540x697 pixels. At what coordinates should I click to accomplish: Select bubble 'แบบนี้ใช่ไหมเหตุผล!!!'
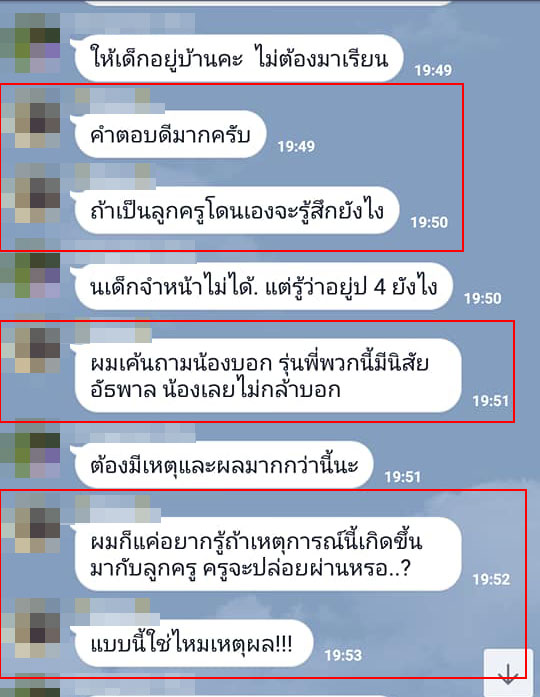pyautogui.click(x=194, y=643)
